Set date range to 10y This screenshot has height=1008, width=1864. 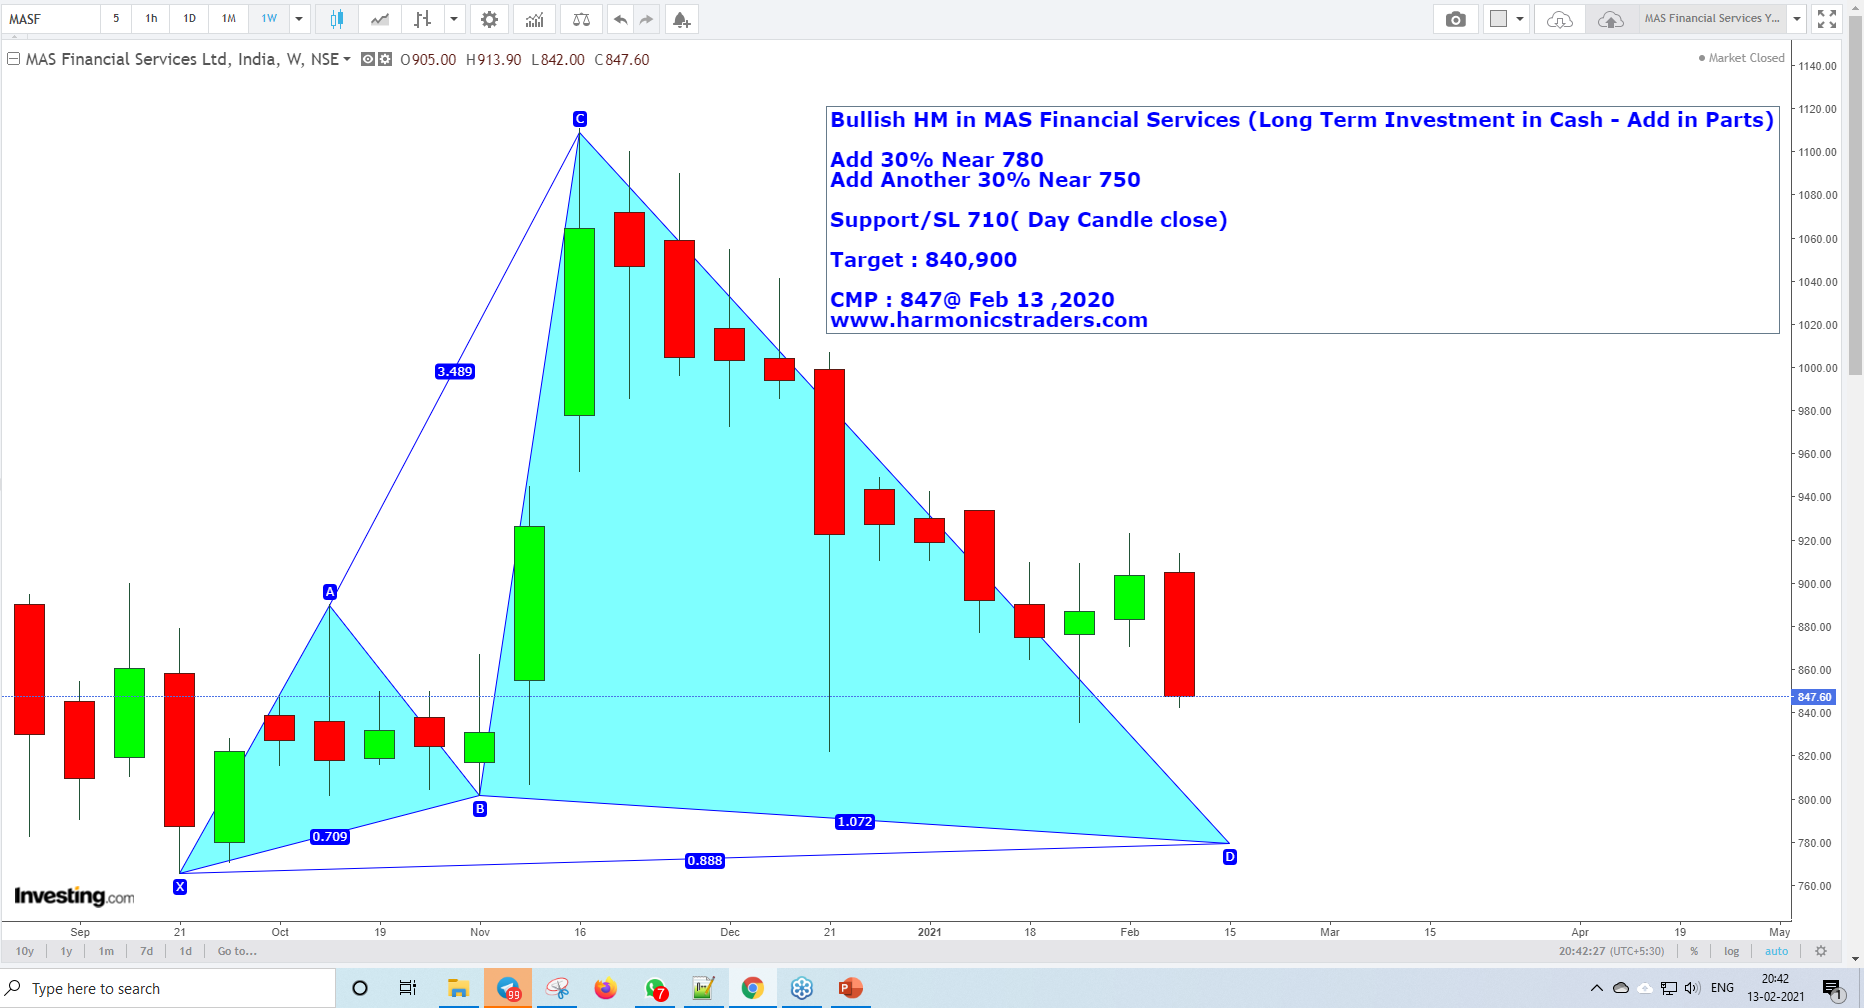click(x=25, y=951)
